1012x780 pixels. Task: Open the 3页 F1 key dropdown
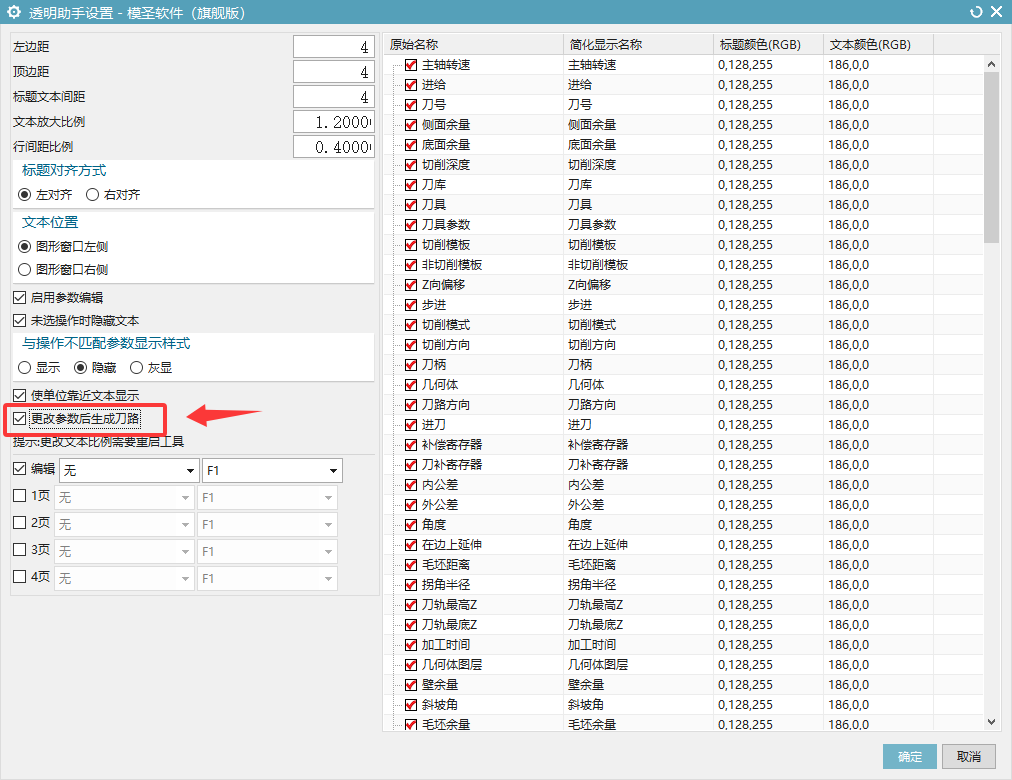pyautogui.click(x=267, y=552)
